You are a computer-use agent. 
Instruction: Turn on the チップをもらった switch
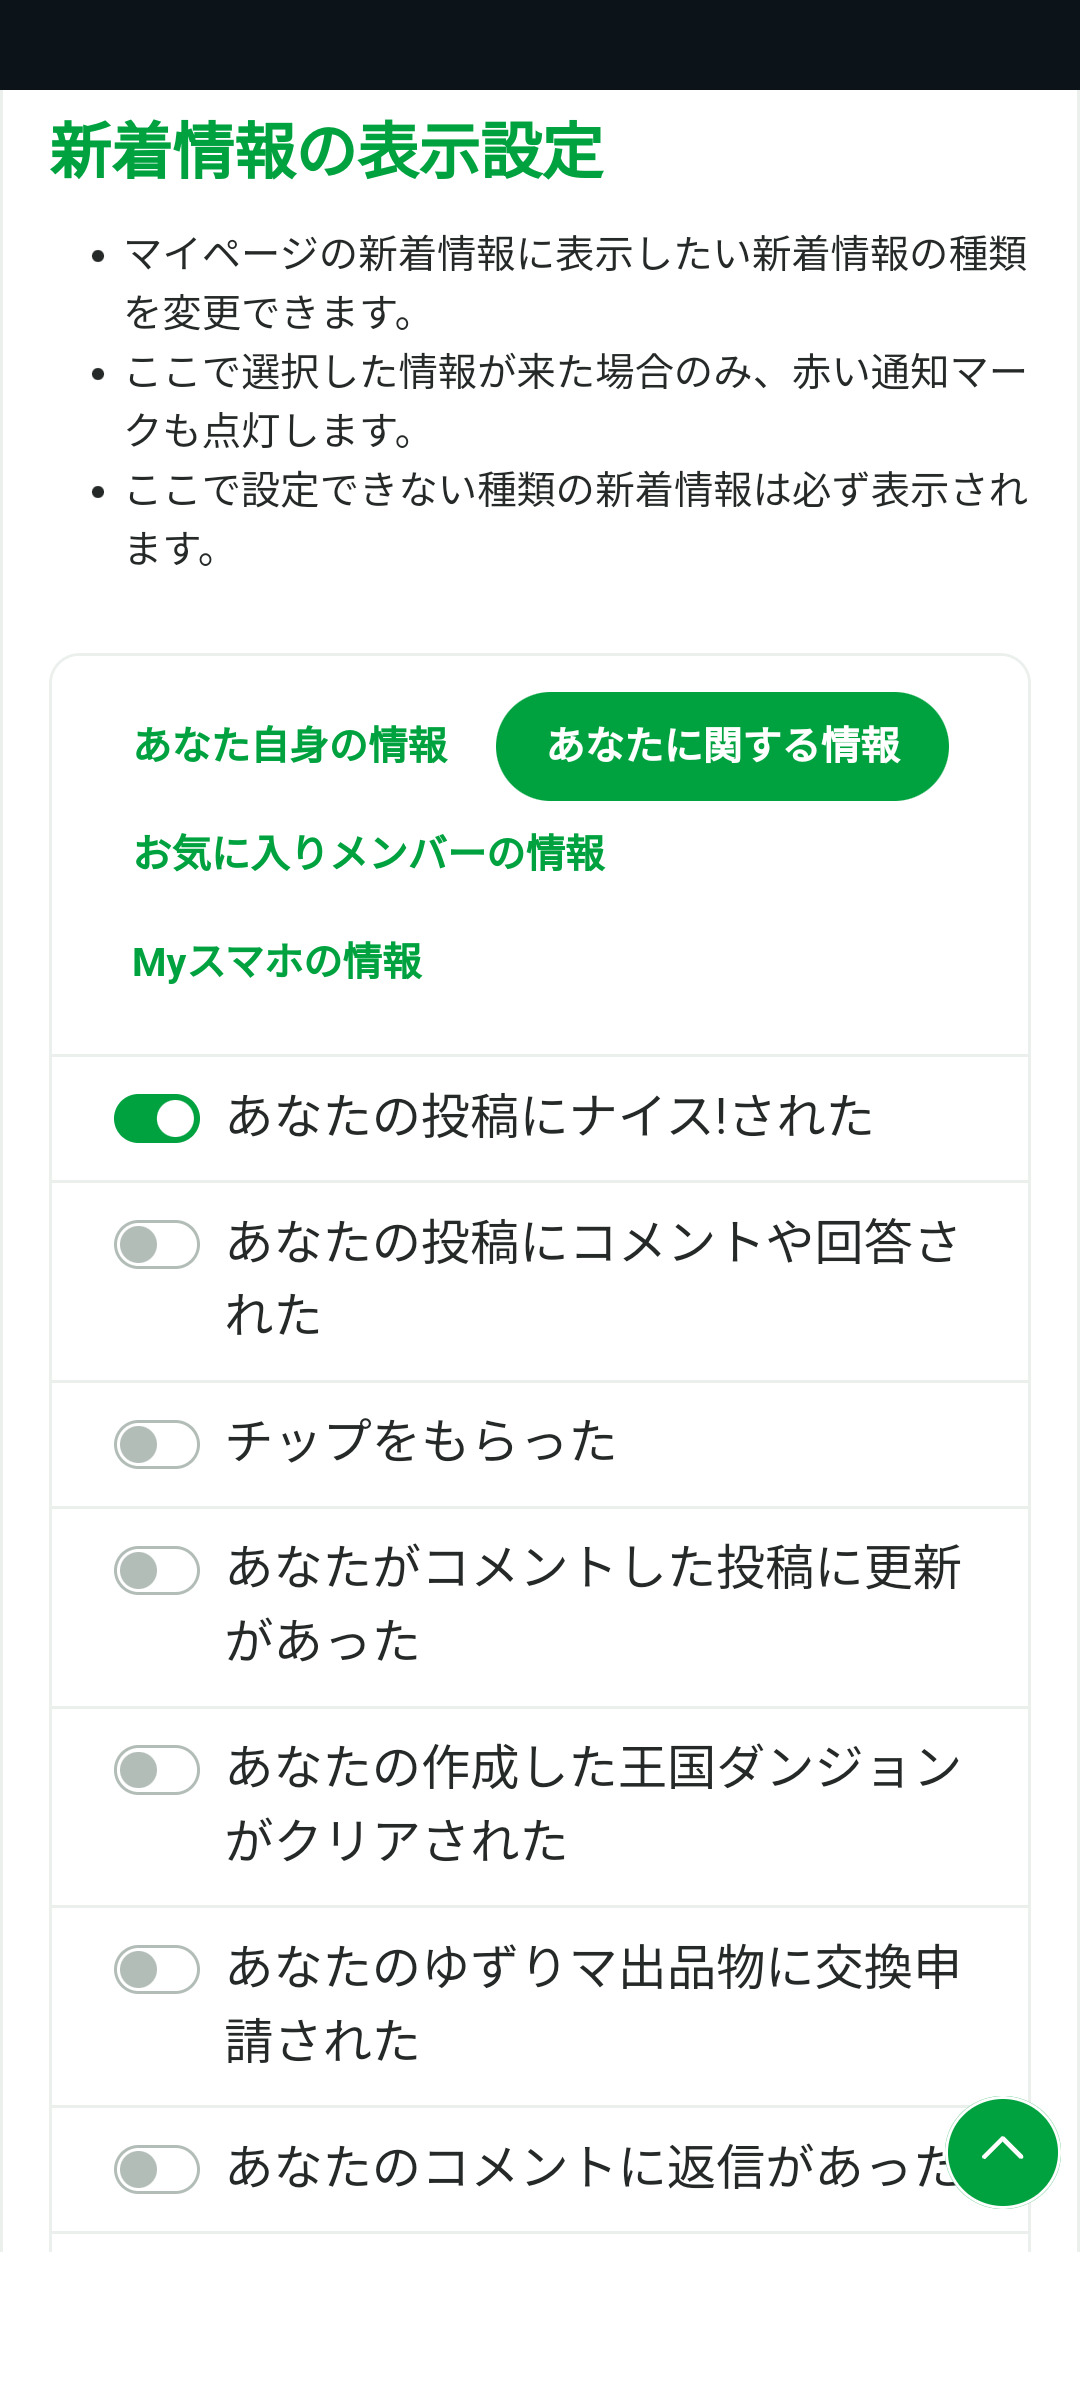click(x=157, y=1445)
